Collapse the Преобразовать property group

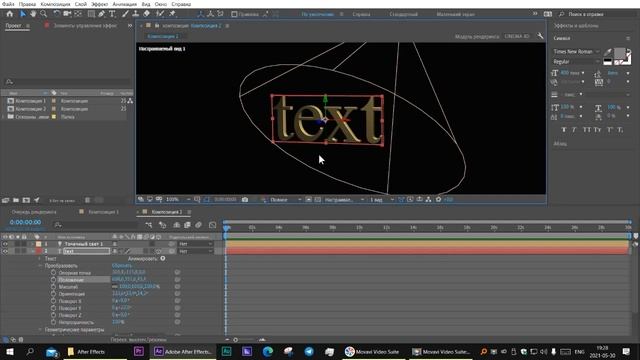pos(40,266)
